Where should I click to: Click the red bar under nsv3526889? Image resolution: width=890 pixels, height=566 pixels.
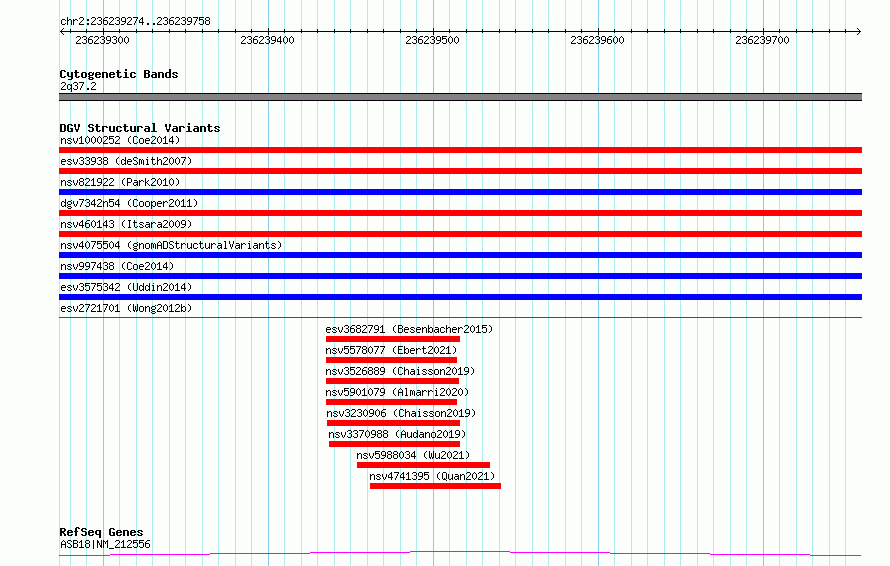(392, 381)
